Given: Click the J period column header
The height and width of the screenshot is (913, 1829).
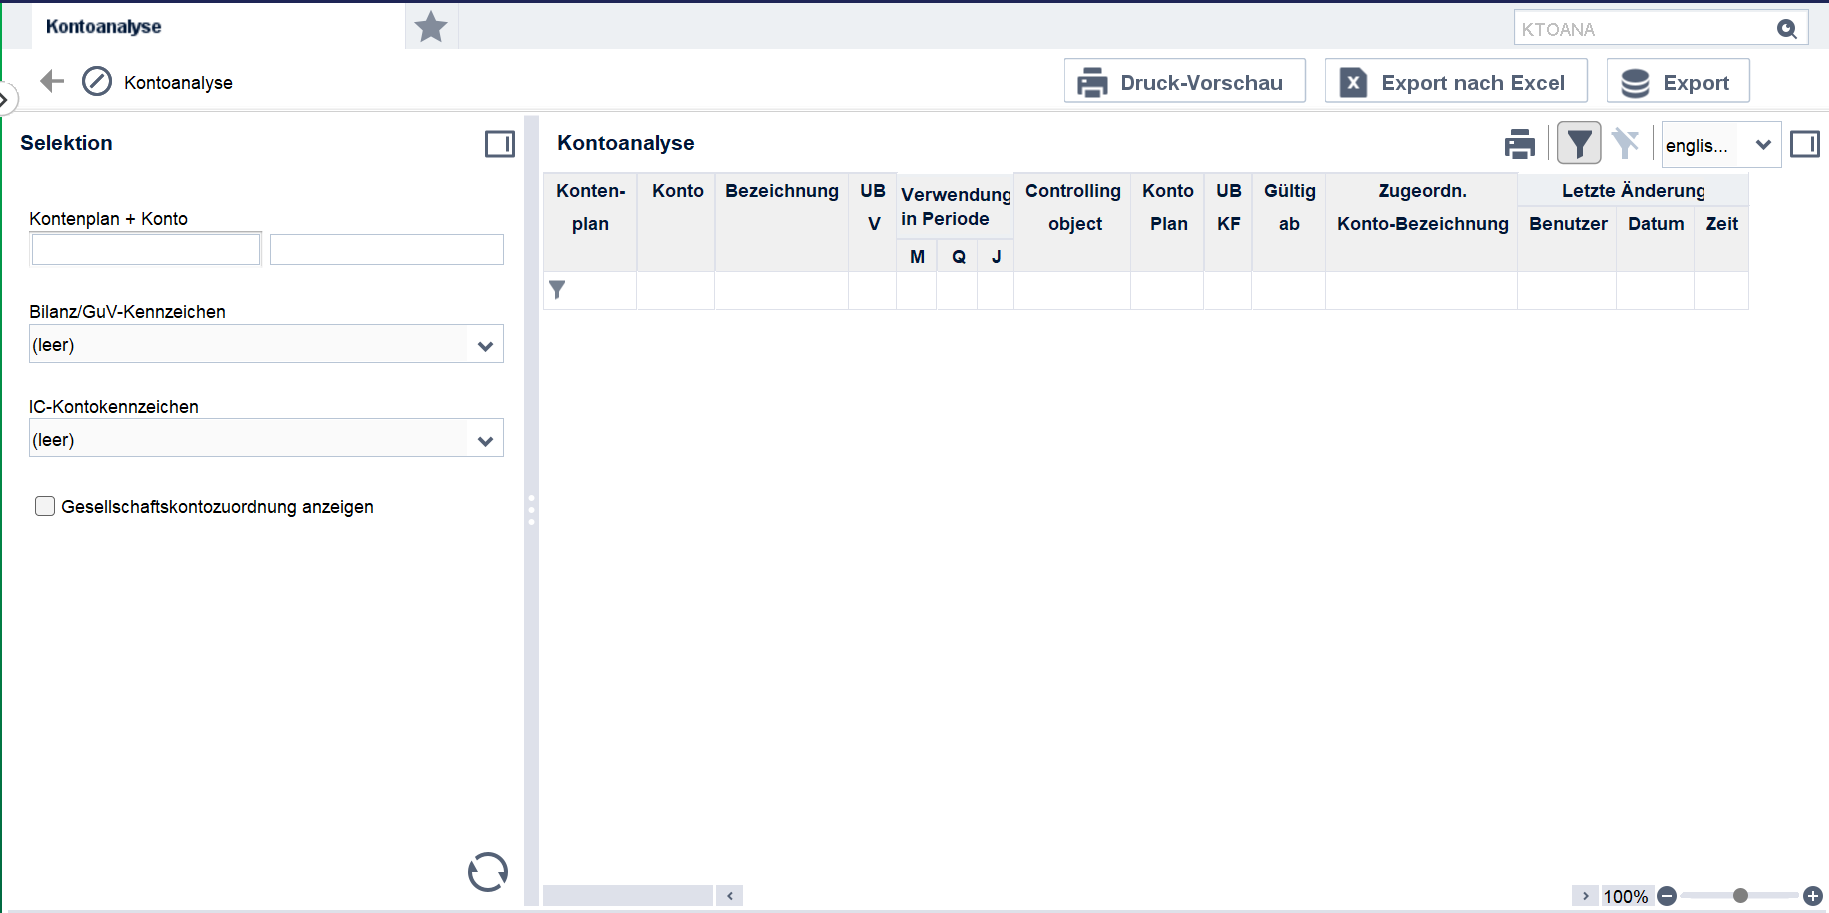Looking at the screenshot, I should [996, 256].
